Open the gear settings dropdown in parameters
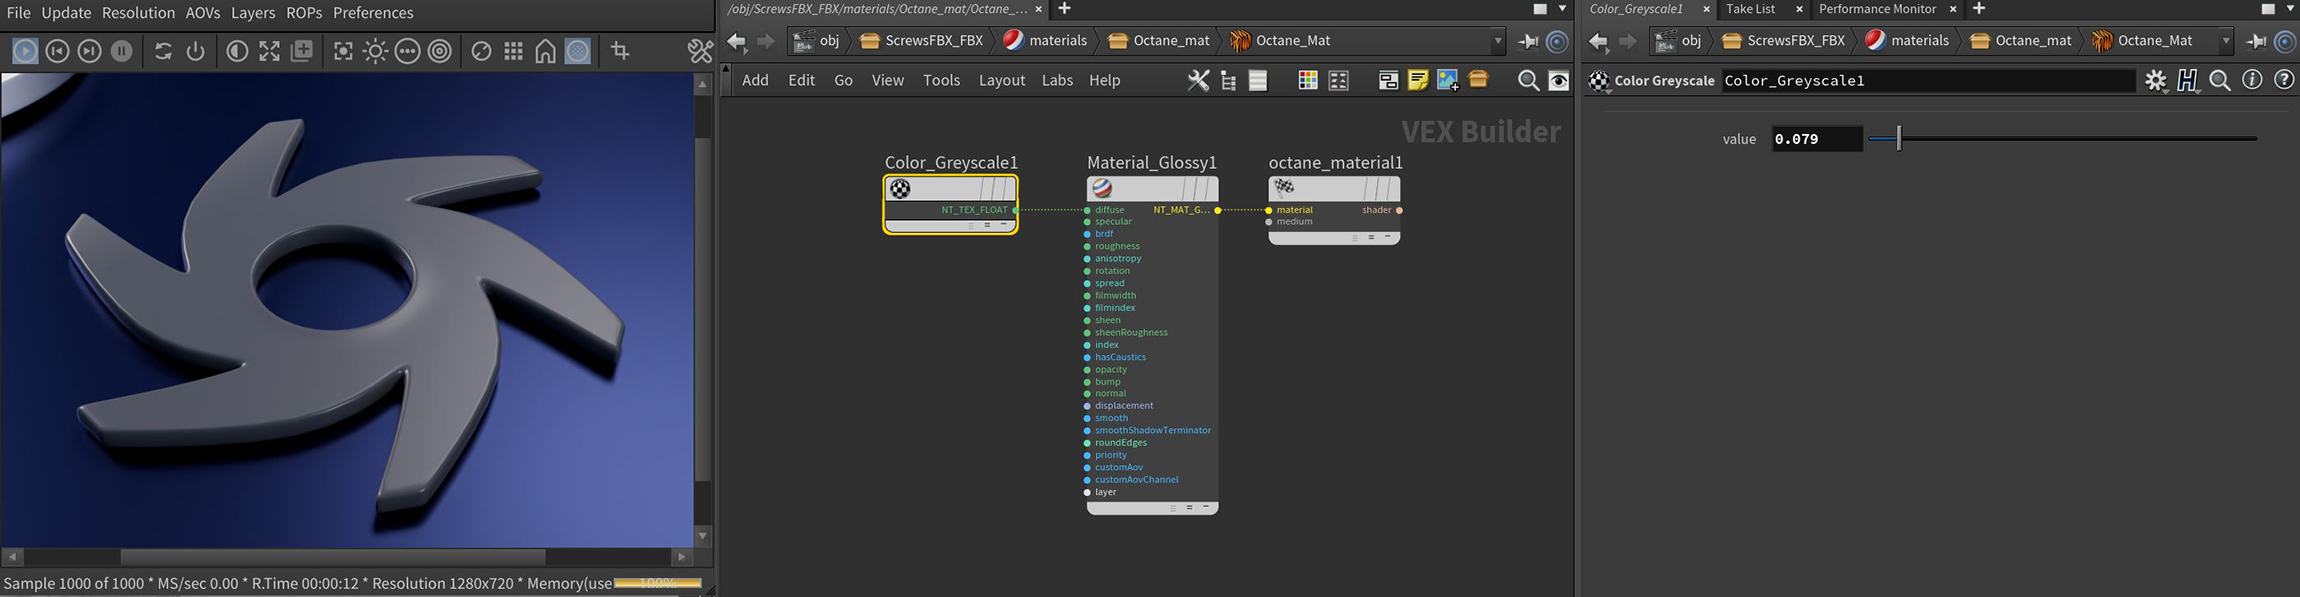This screenshot has width=2300, height=597. (2155, 81)
